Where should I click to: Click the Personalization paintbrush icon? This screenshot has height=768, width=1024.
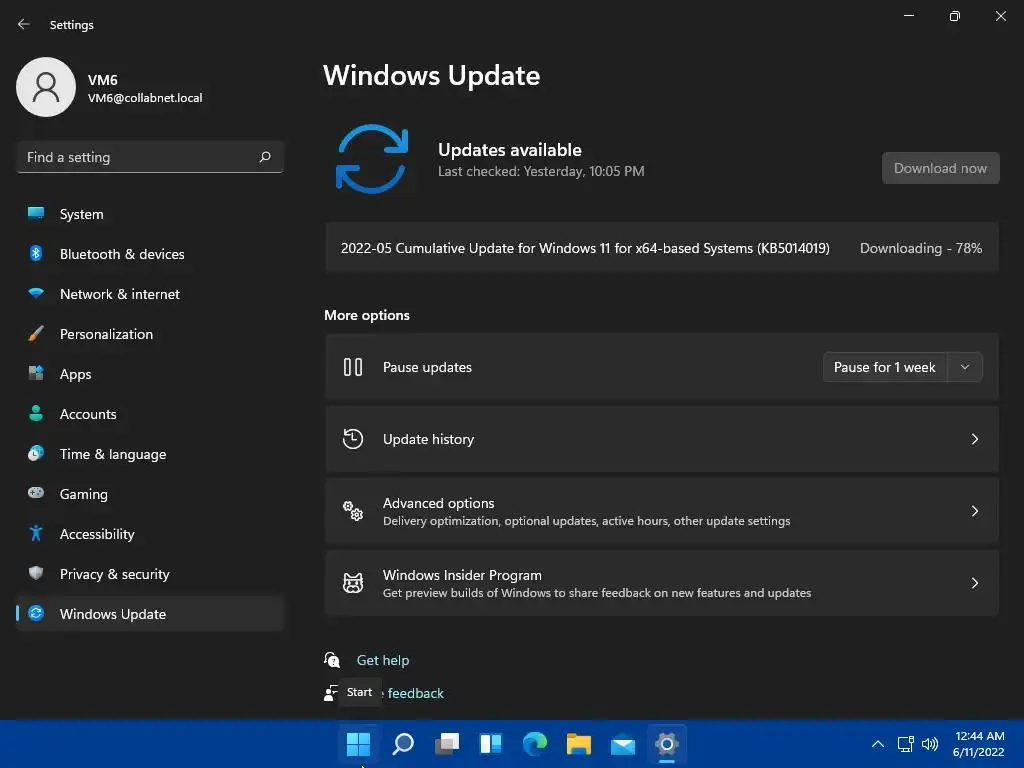pos(36,334)
